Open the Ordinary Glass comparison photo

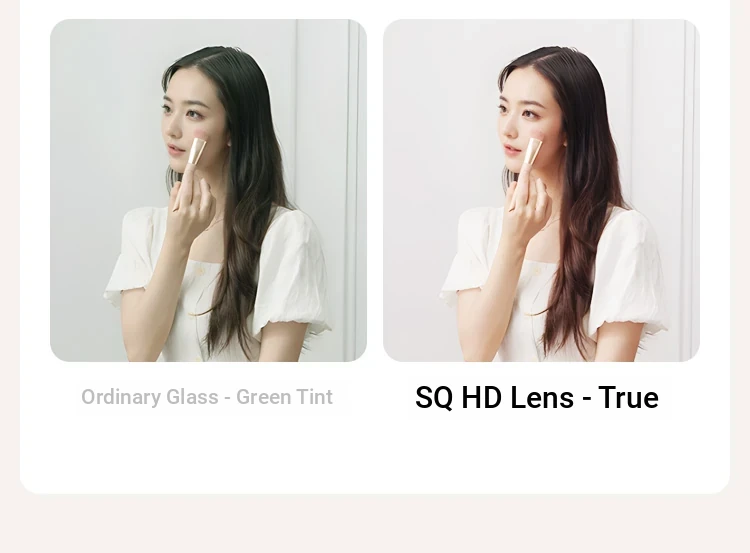[x=208, y=190]
